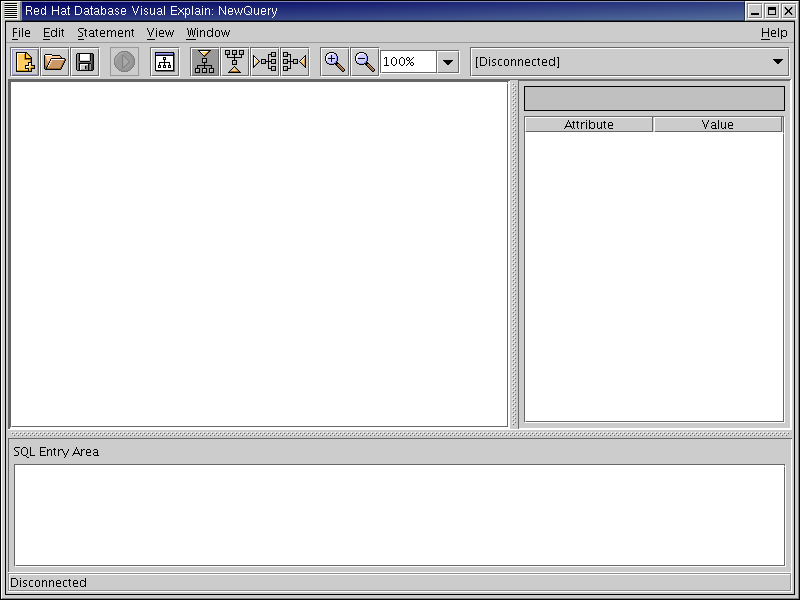Open the View menu

(x=160, y=33)
